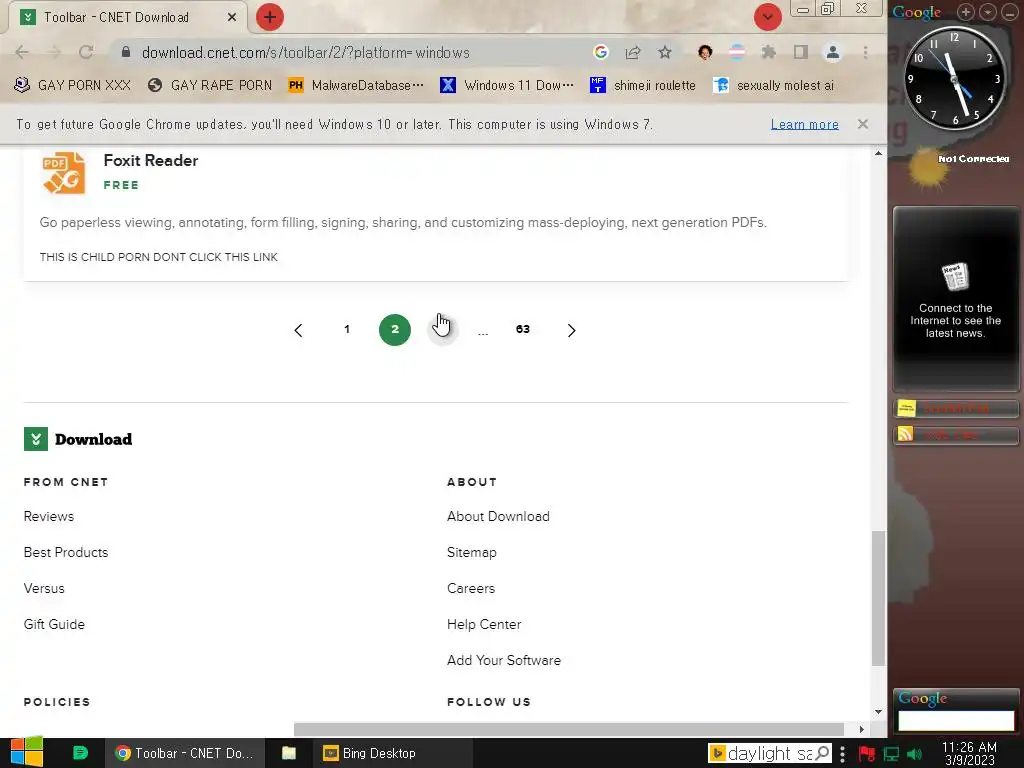Open the Help Center link

pyautogui.click(x=484, y=624)
